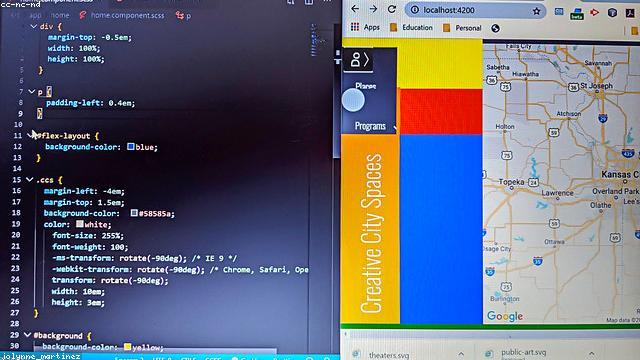Collapse the .ccs rule block
This screenshot has width=640, height=360.
click(29, 179)
